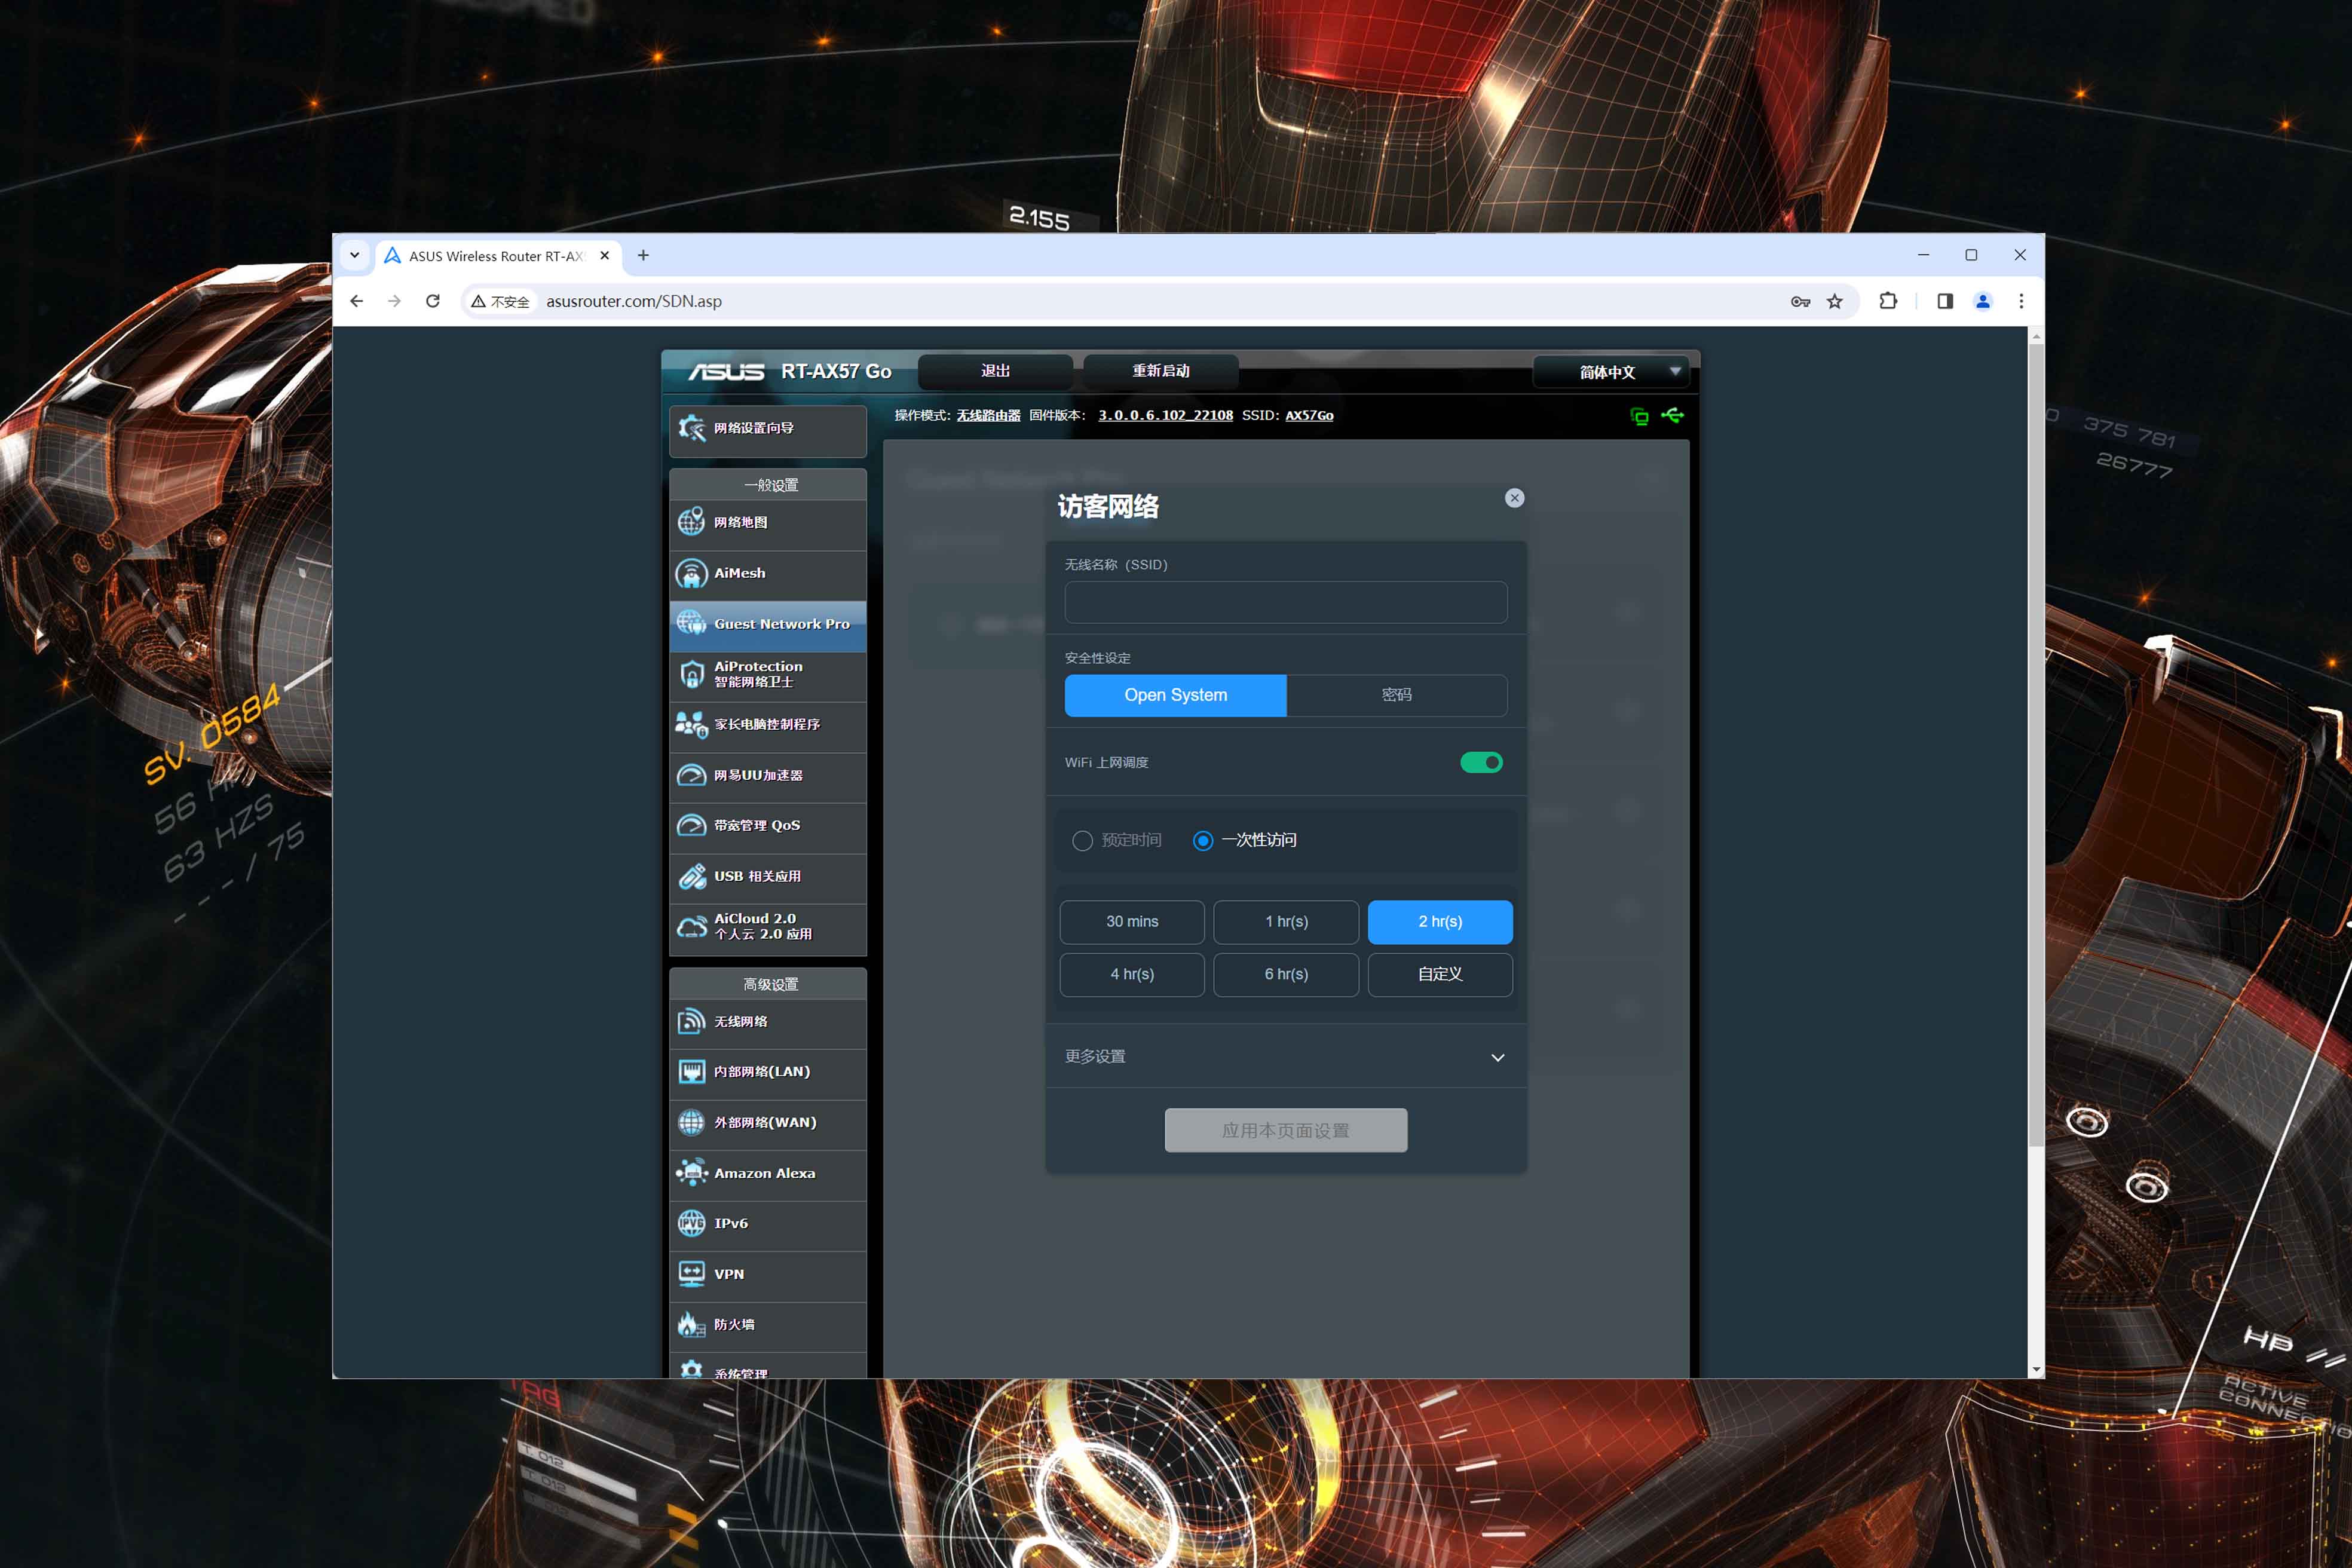Screen dimensions: 2352x1568
Task: Click the not secure site info badge
Action: tap(501, 301)
